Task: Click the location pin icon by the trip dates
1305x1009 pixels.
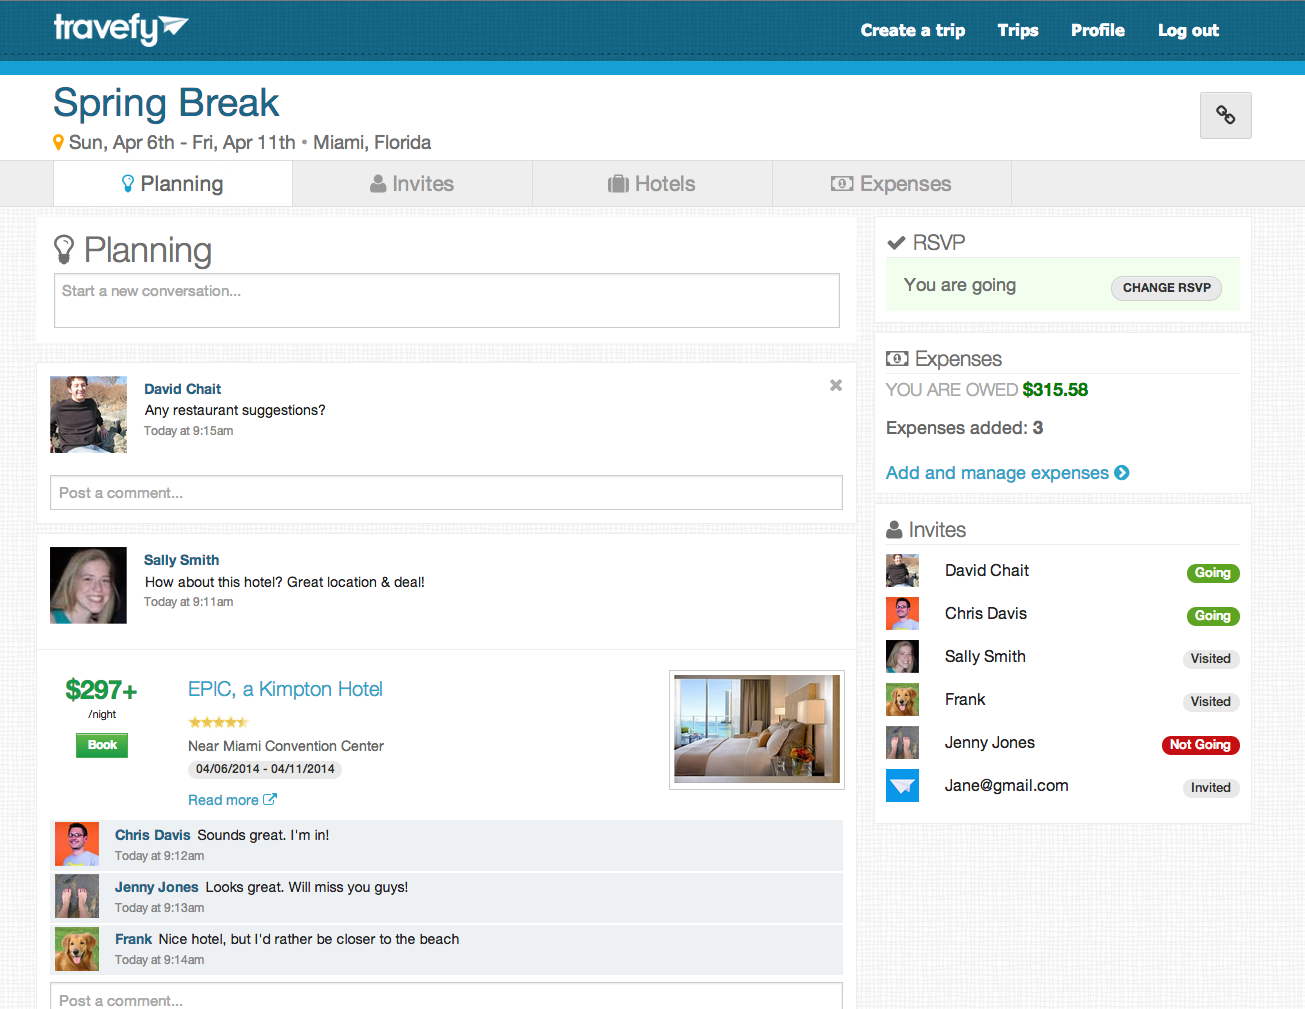Action: [59, 143]
